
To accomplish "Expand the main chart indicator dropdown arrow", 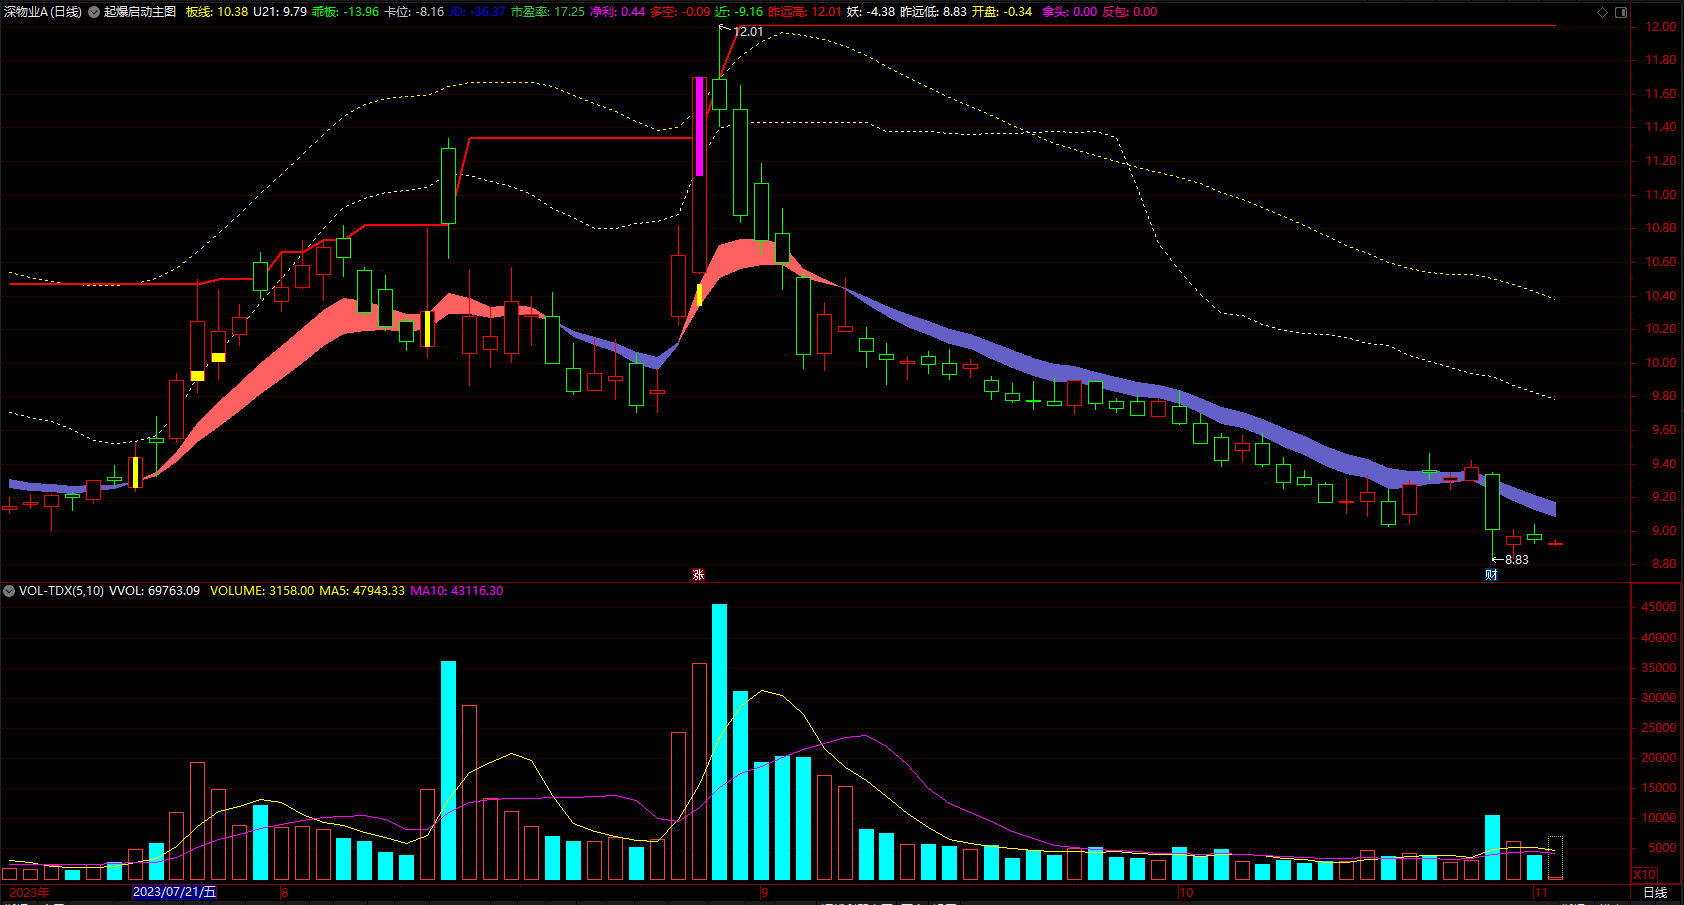I will pyautogui.click(x=94, y=12).
